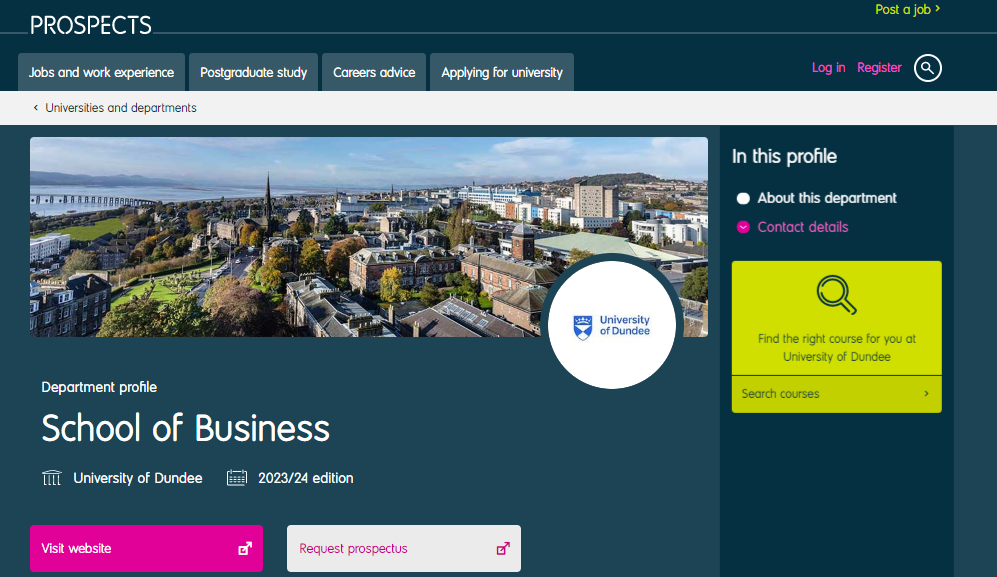Screen dimensions: 997x577
Task: Click the Prospects logo
Action: pos(91,25)
